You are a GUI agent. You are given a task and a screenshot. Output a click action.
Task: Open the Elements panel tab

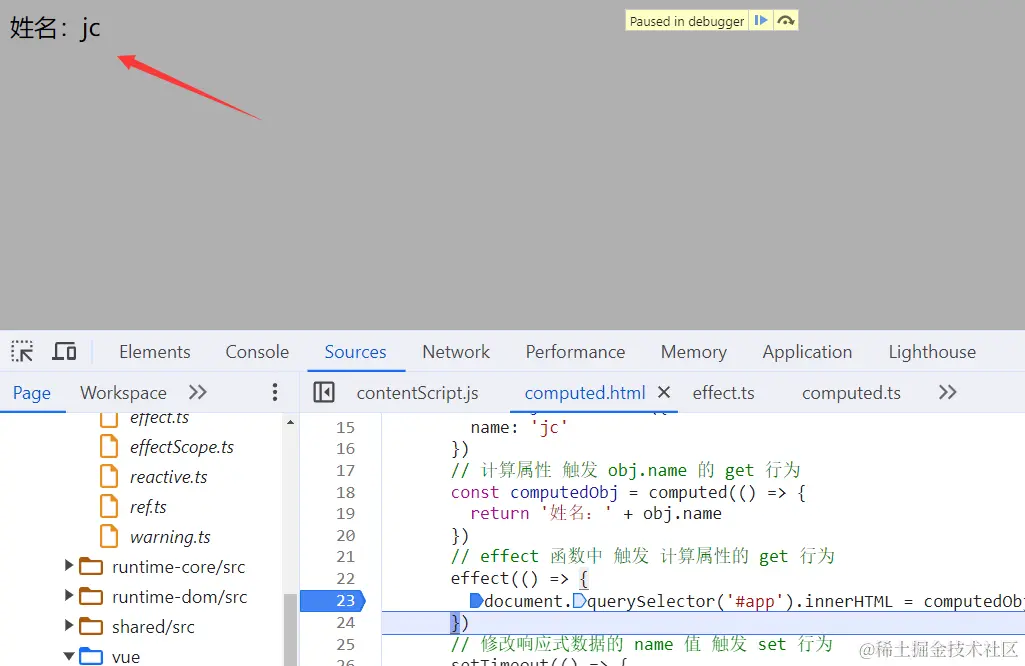tap(155, 352)
